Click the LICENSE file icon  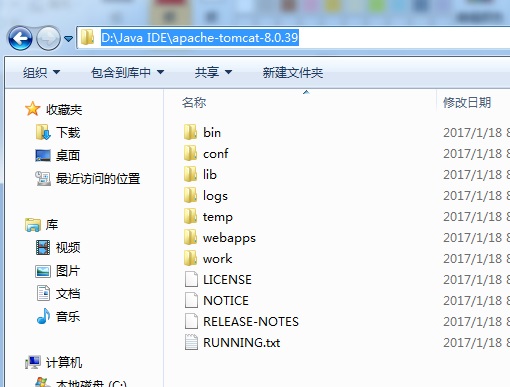click(191, 279)
